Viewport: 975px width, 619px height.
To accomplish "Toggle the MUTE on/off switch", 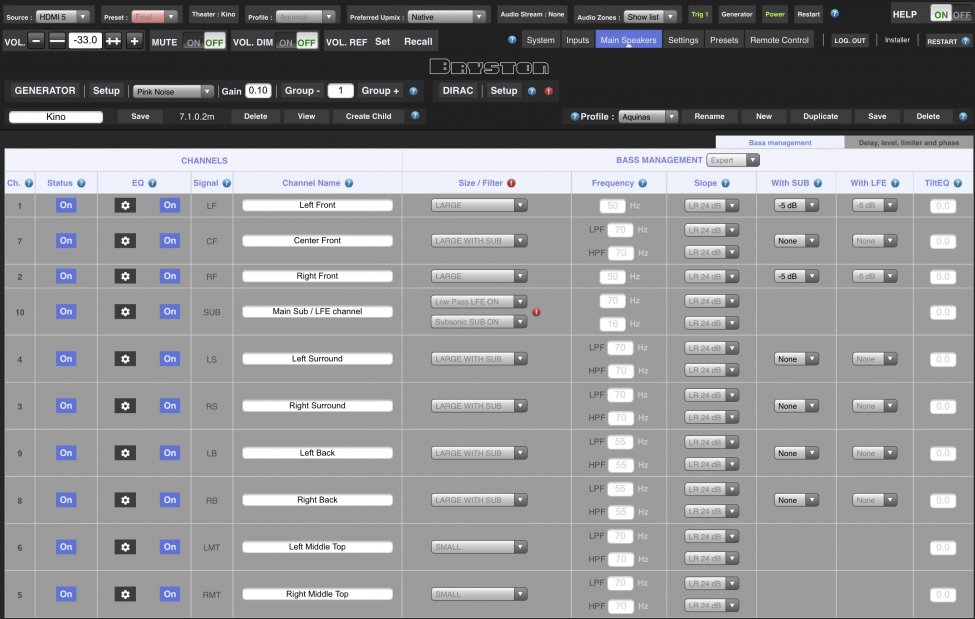I will click(205, 42).
